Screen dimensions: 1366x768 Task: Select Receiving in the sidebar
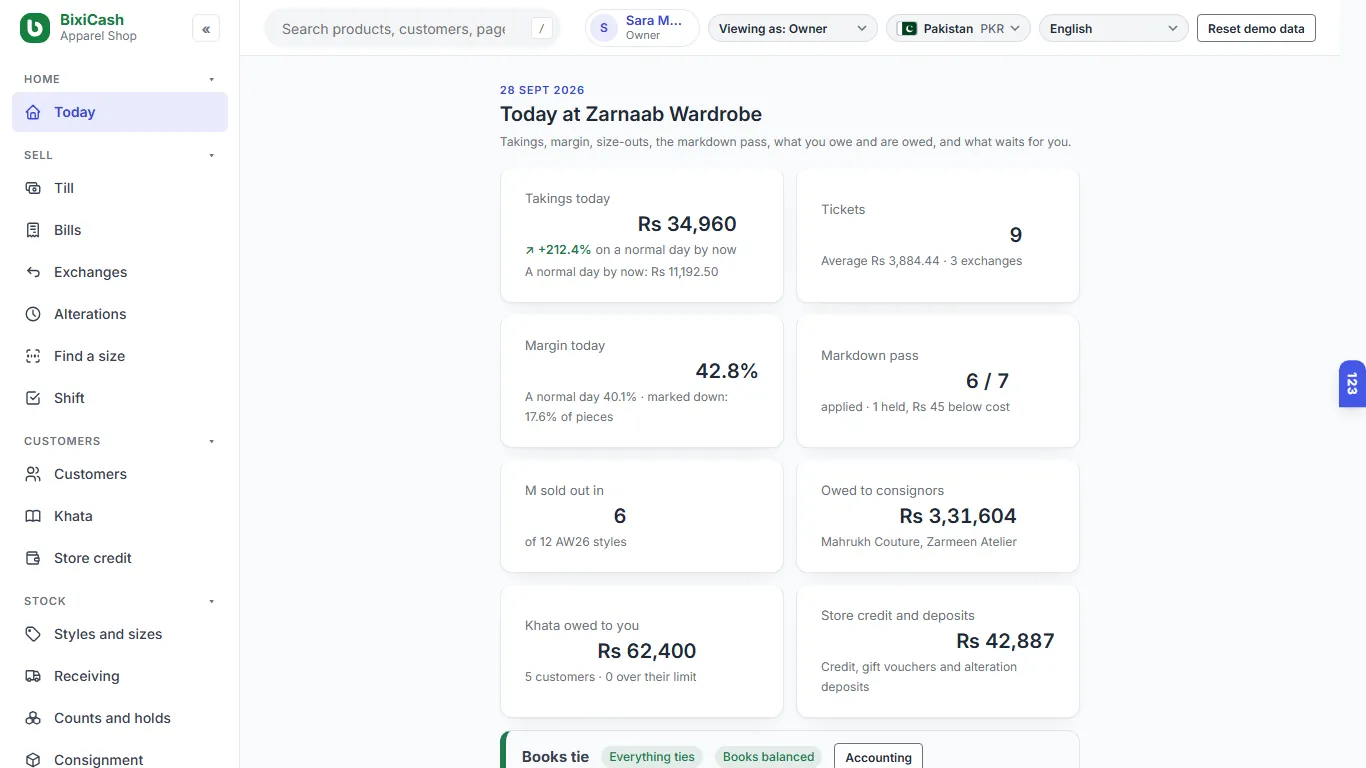point(120,676)
